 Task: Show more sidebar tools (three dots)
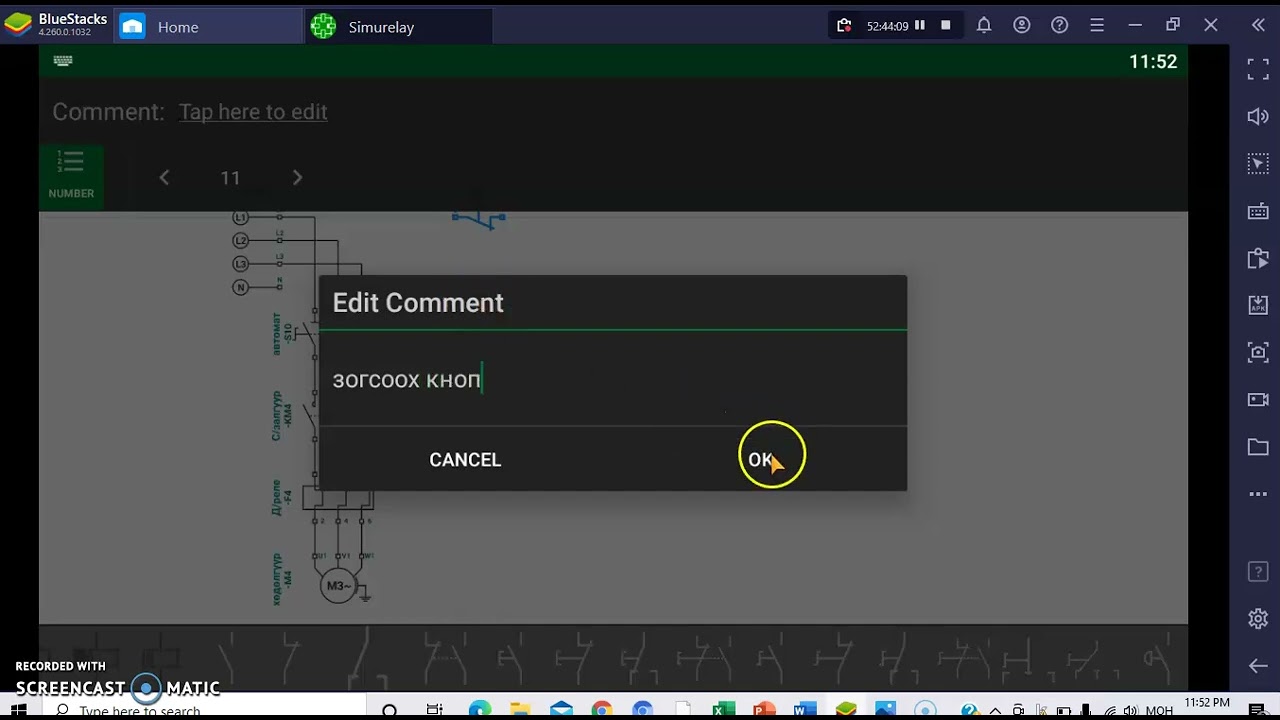coord(1258,494)
